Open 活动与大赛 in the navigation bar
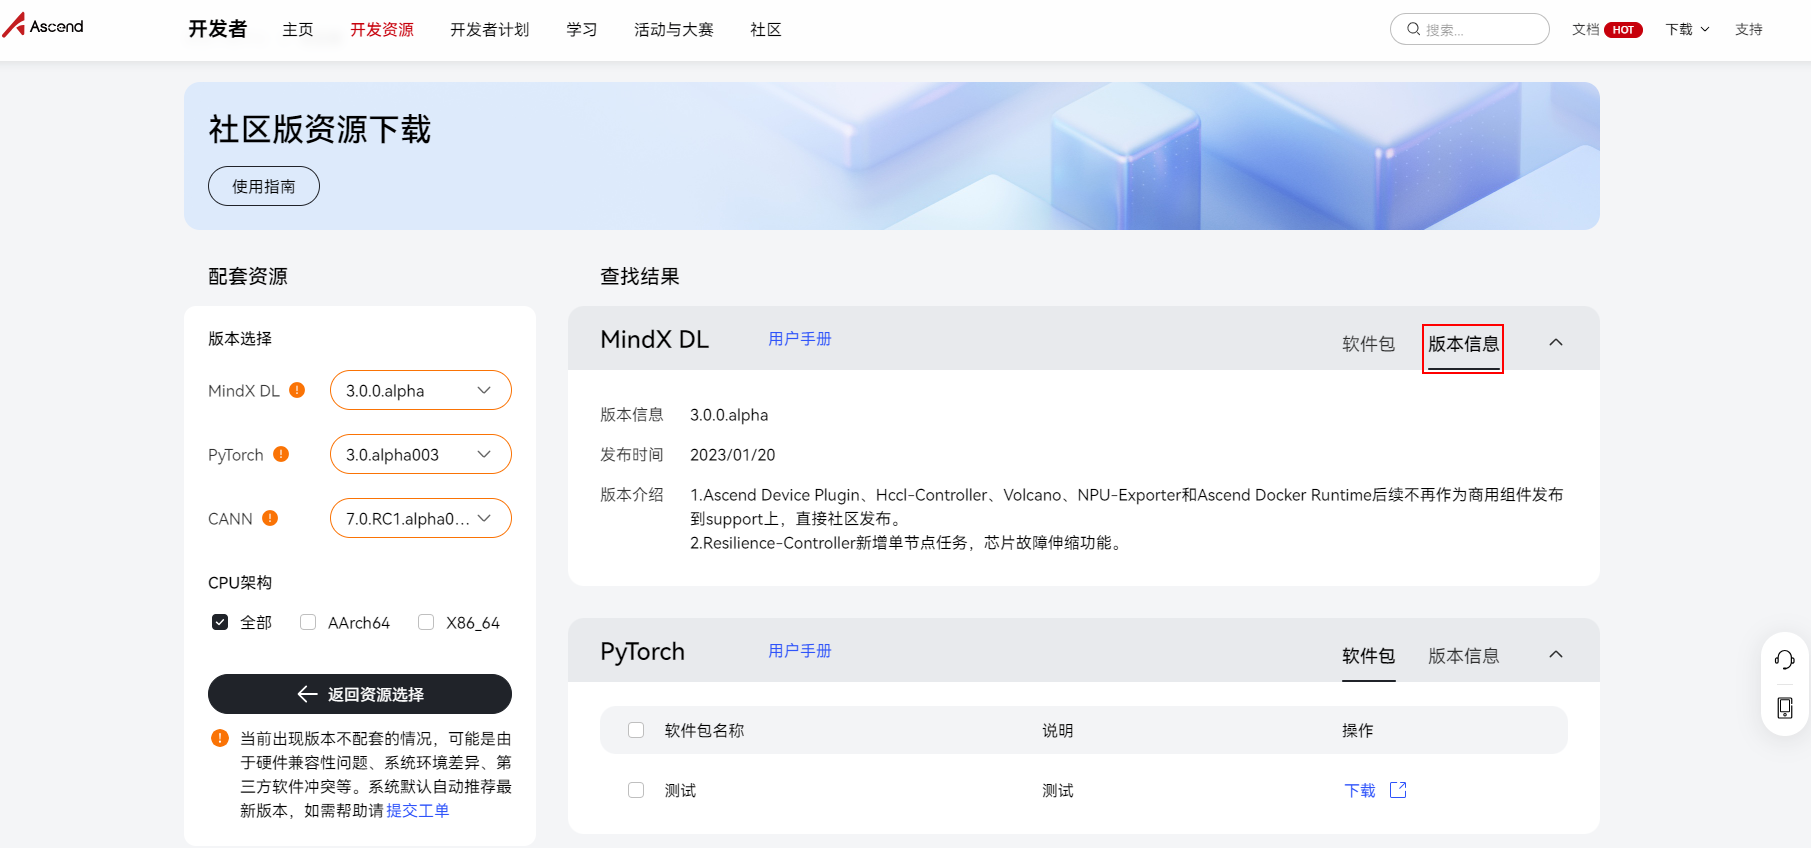The height and width of the screenshot is (848, 1811). point(674,30)
